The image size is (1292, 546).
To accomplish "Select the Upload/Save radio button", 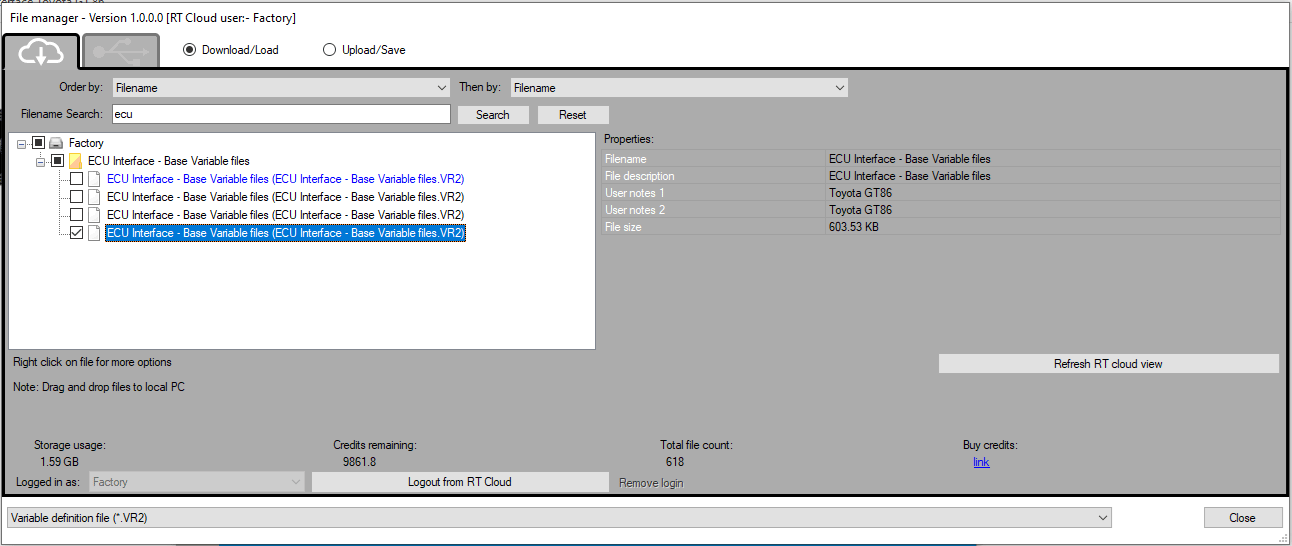I will (329, 50).
